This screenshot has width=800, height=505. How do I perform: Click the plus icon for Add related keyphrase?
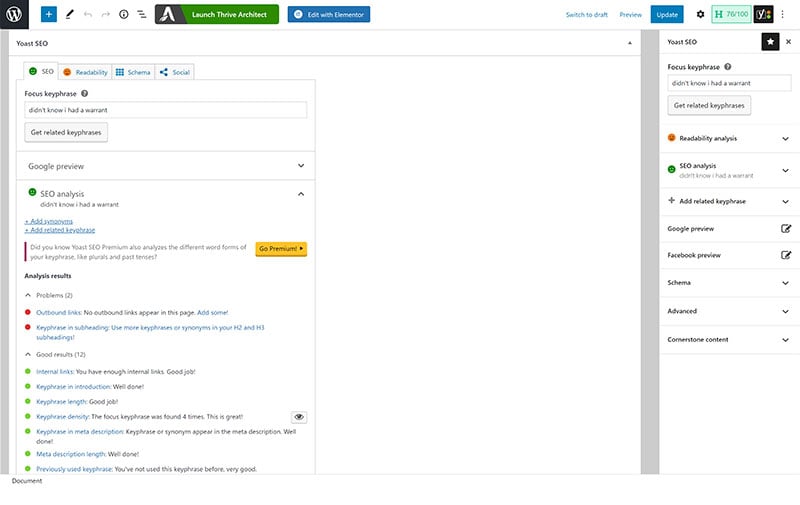tap(671, 200)
